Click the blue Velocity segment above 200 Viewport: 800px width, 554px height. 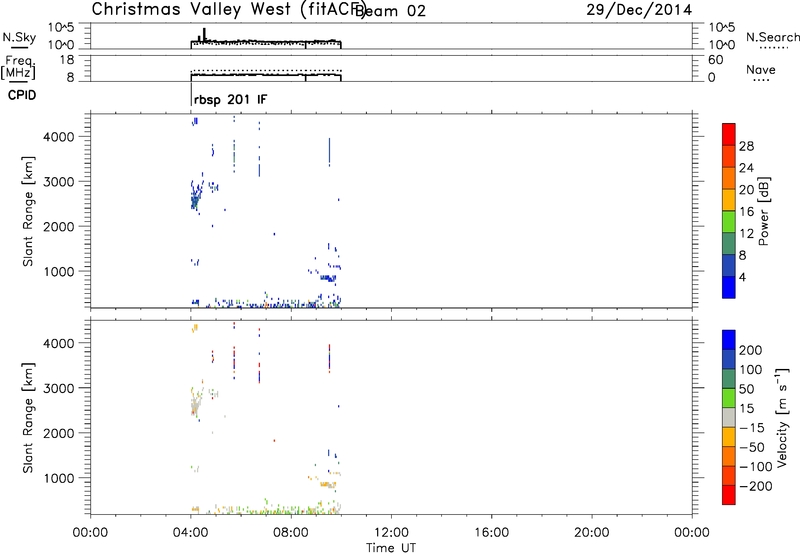pyautogui.click(x=729, y=340)
